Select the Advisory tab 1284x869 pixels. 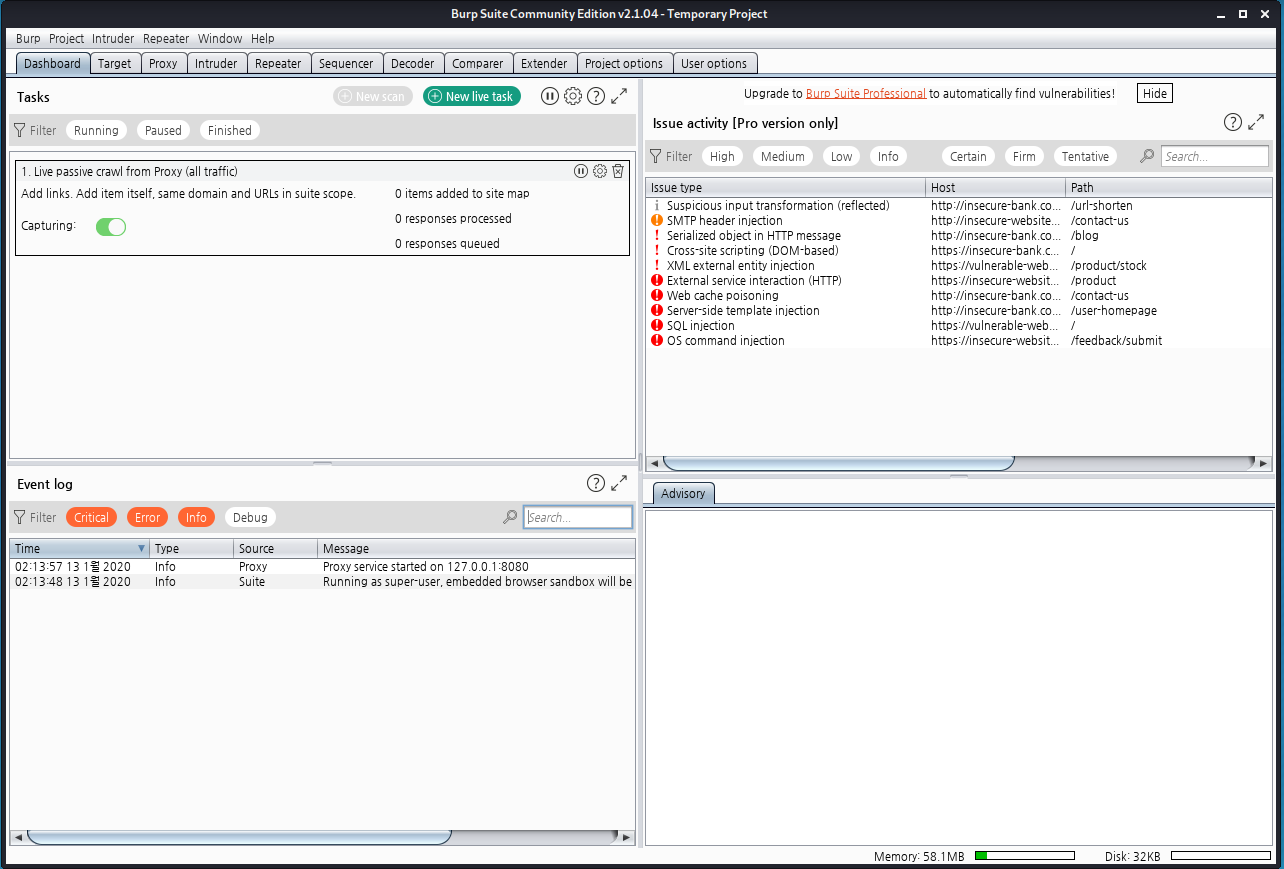coord(683,493)
